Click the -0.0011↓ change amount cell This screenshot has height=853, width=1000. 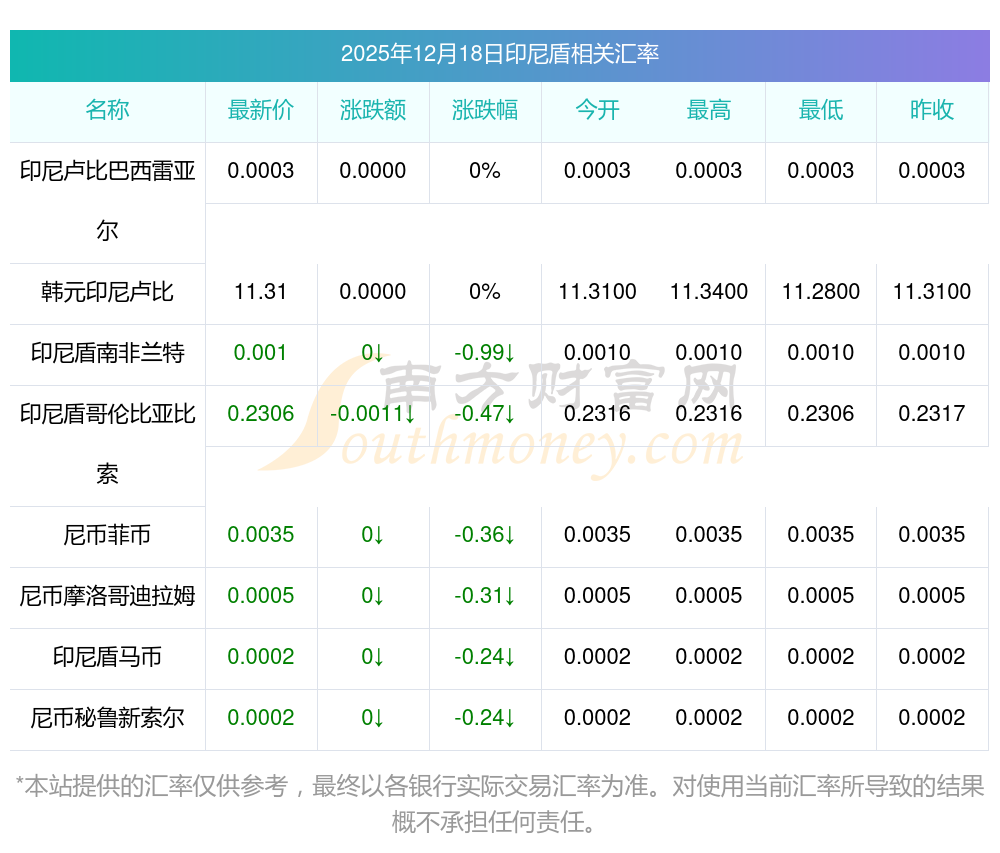tap(373, 414)
